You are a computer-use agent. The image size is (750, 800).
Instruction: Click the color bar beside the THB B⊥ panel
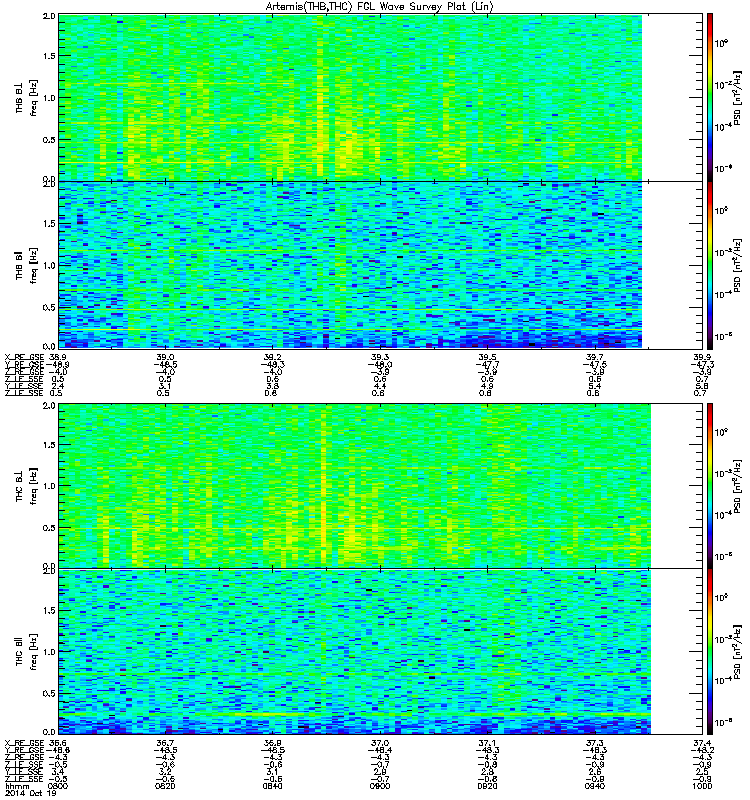(710, 97)
